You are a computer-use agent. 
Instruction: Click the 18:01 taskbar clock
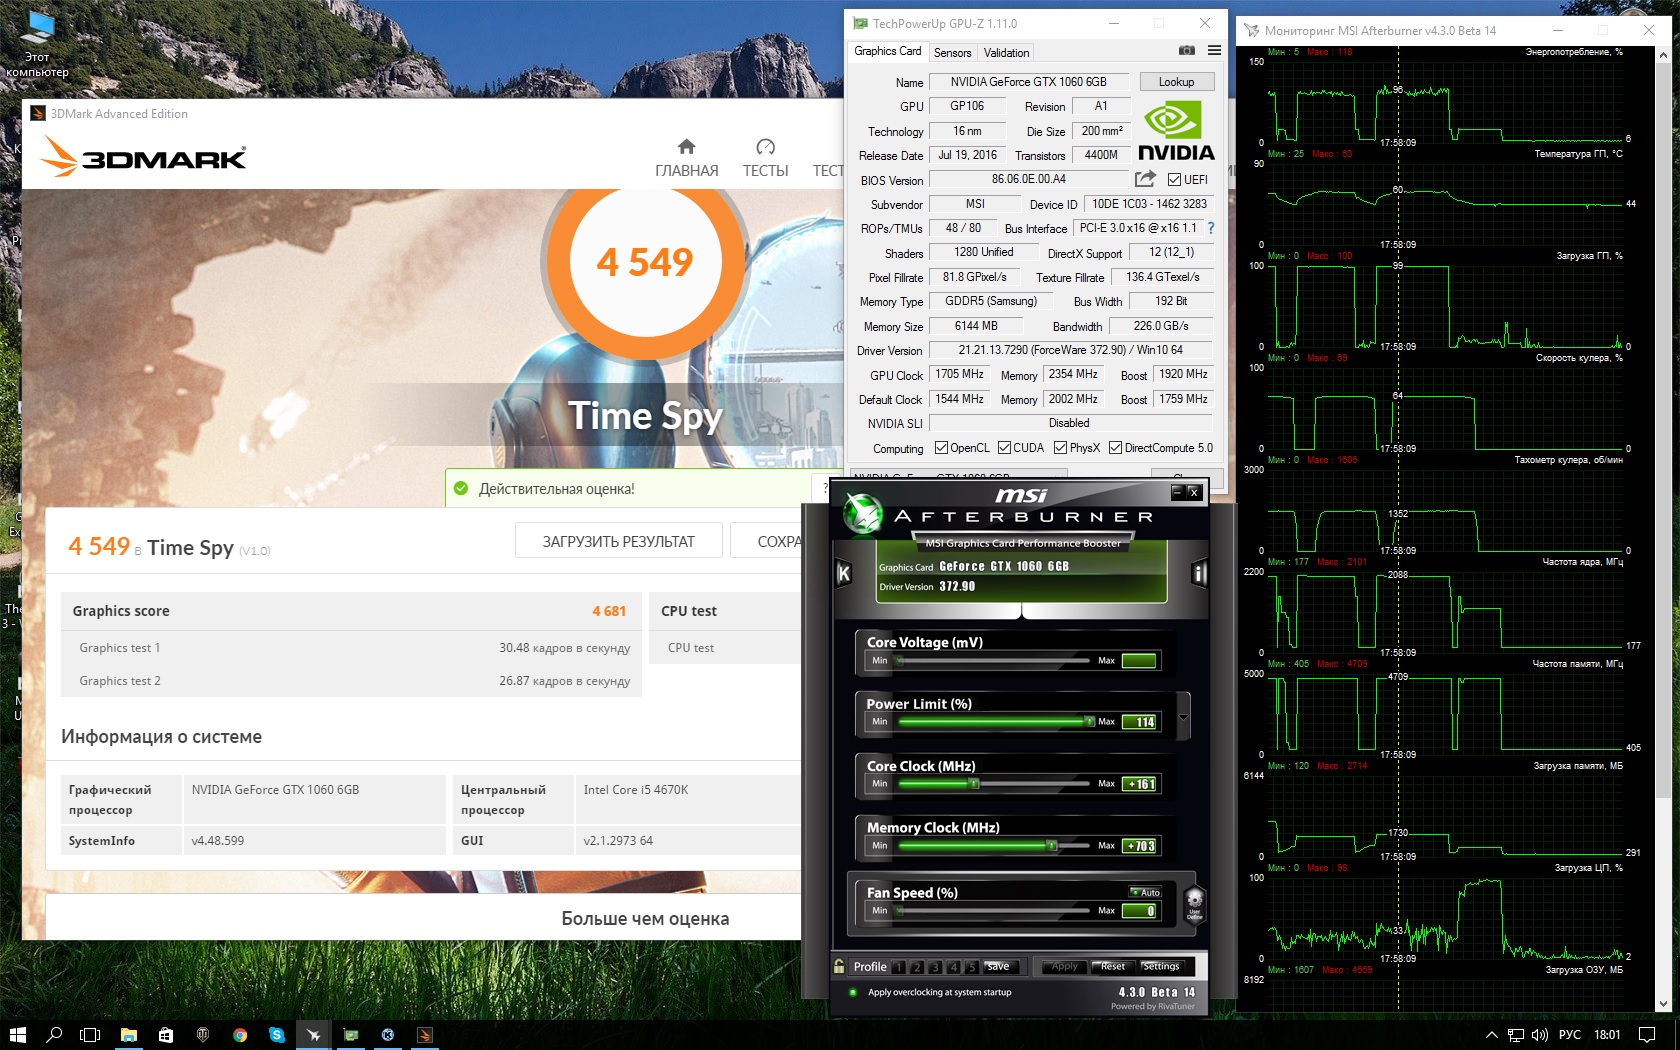tap(1607, 1035)
